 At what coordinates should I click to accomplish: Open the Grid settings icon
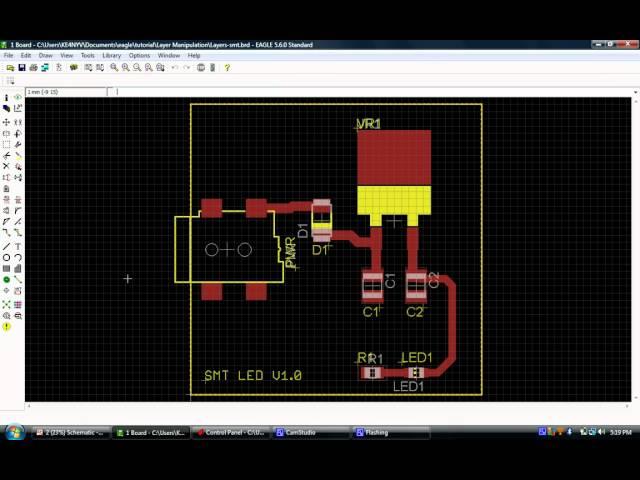tap(10, 81)
